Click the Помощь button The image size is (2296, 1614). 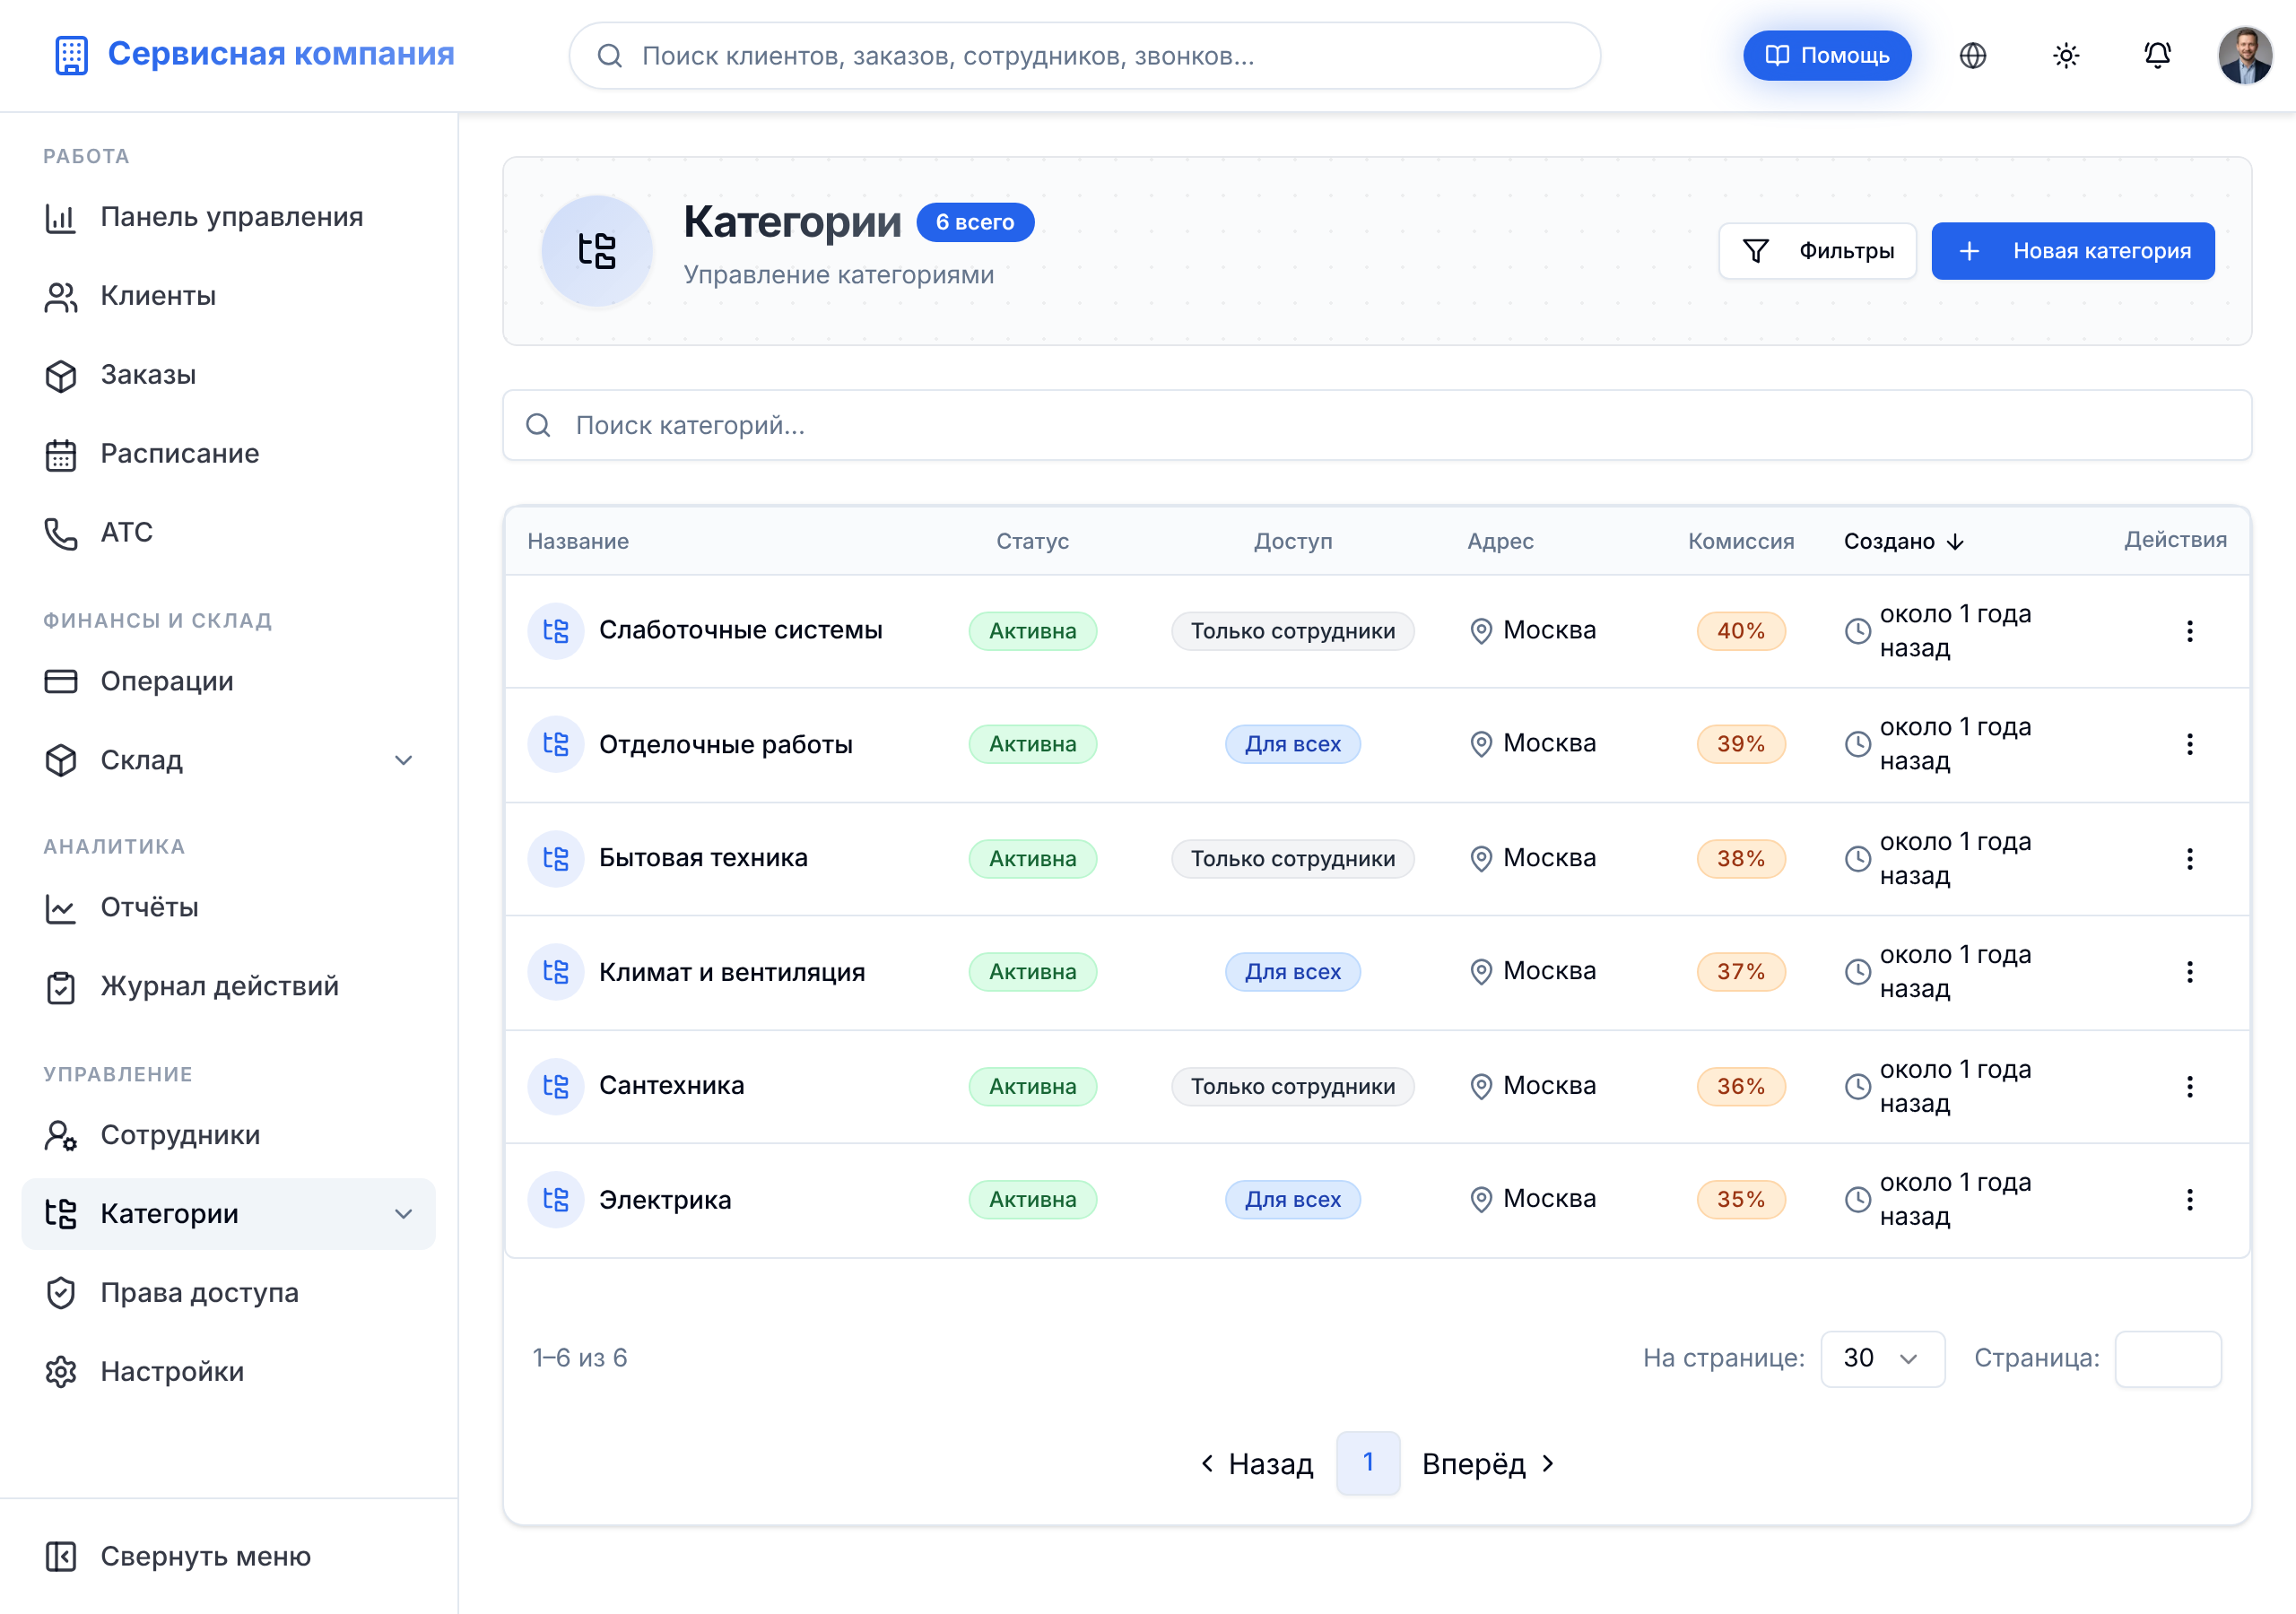click(1826, 56)
